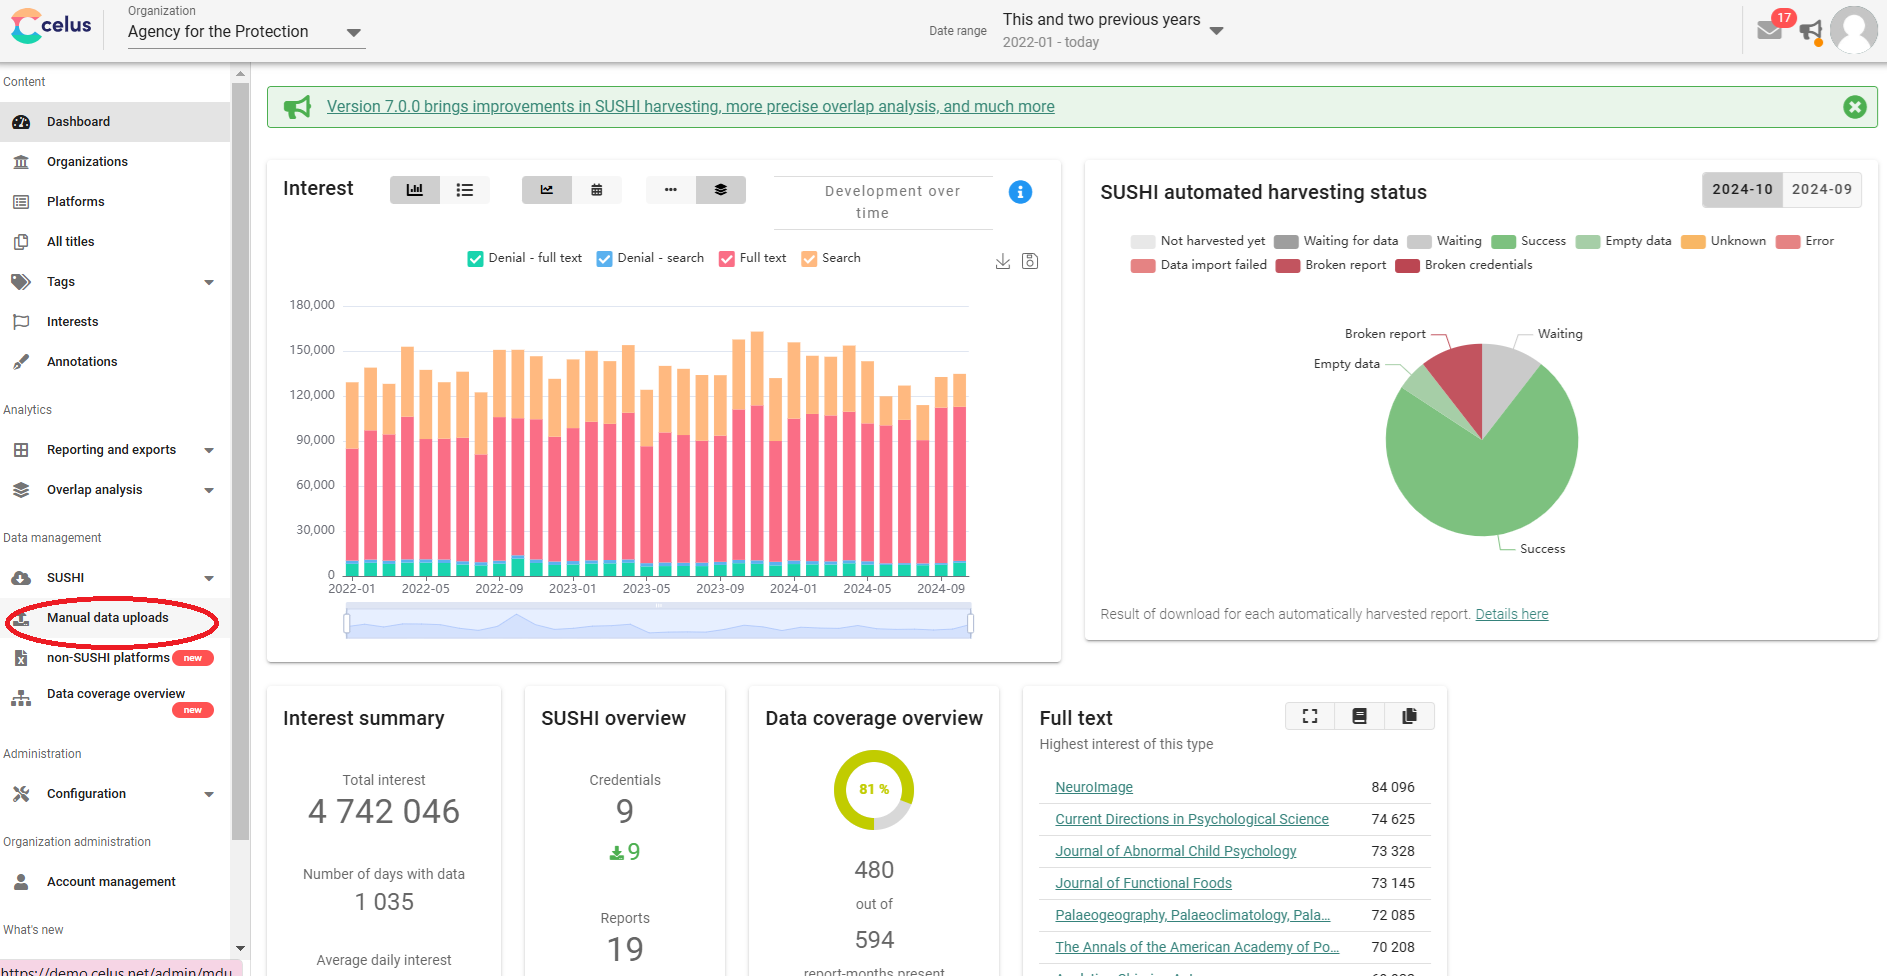This screenshot has width=1887, height=976.
Task: Toggle Denial - full text series checkbox
Action: click(x=475, y=259)
